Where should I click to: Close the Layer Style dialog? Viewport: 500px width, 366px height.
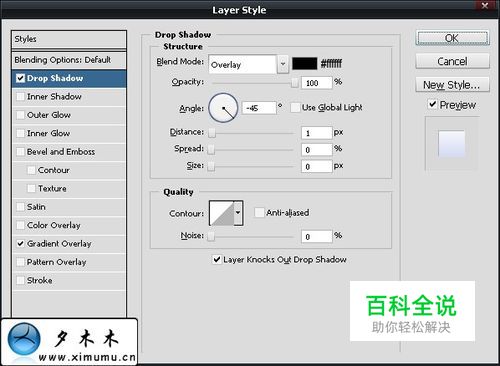[485, 5]
